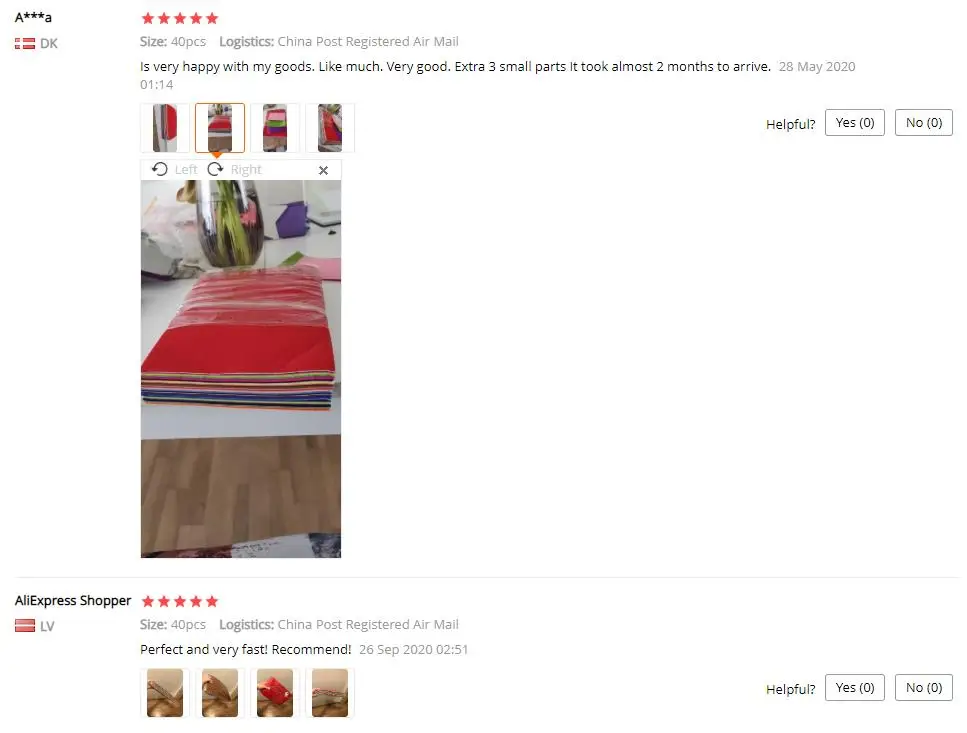Open third thumbnail in DK review
Image resolution: width=967 pixels, height=733 pixels.
pos(275,128)
